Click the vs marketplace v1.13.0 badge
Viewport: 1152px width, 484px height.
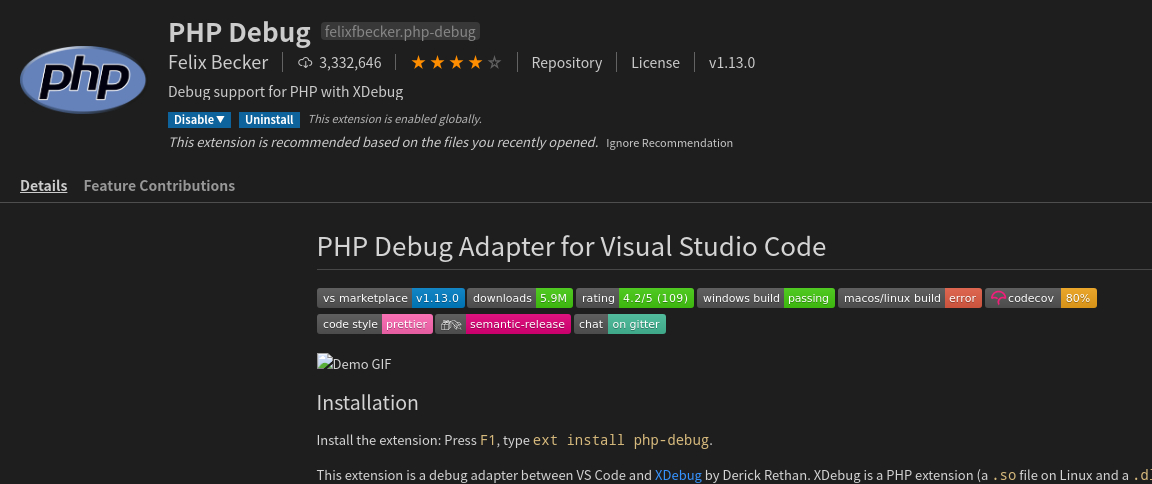391,298
